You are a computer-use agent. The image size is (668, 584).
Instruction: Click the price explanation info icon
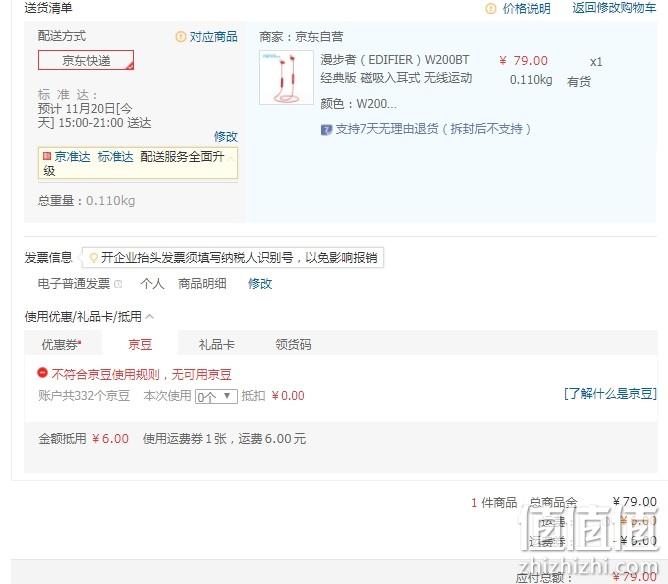point(491,9)
